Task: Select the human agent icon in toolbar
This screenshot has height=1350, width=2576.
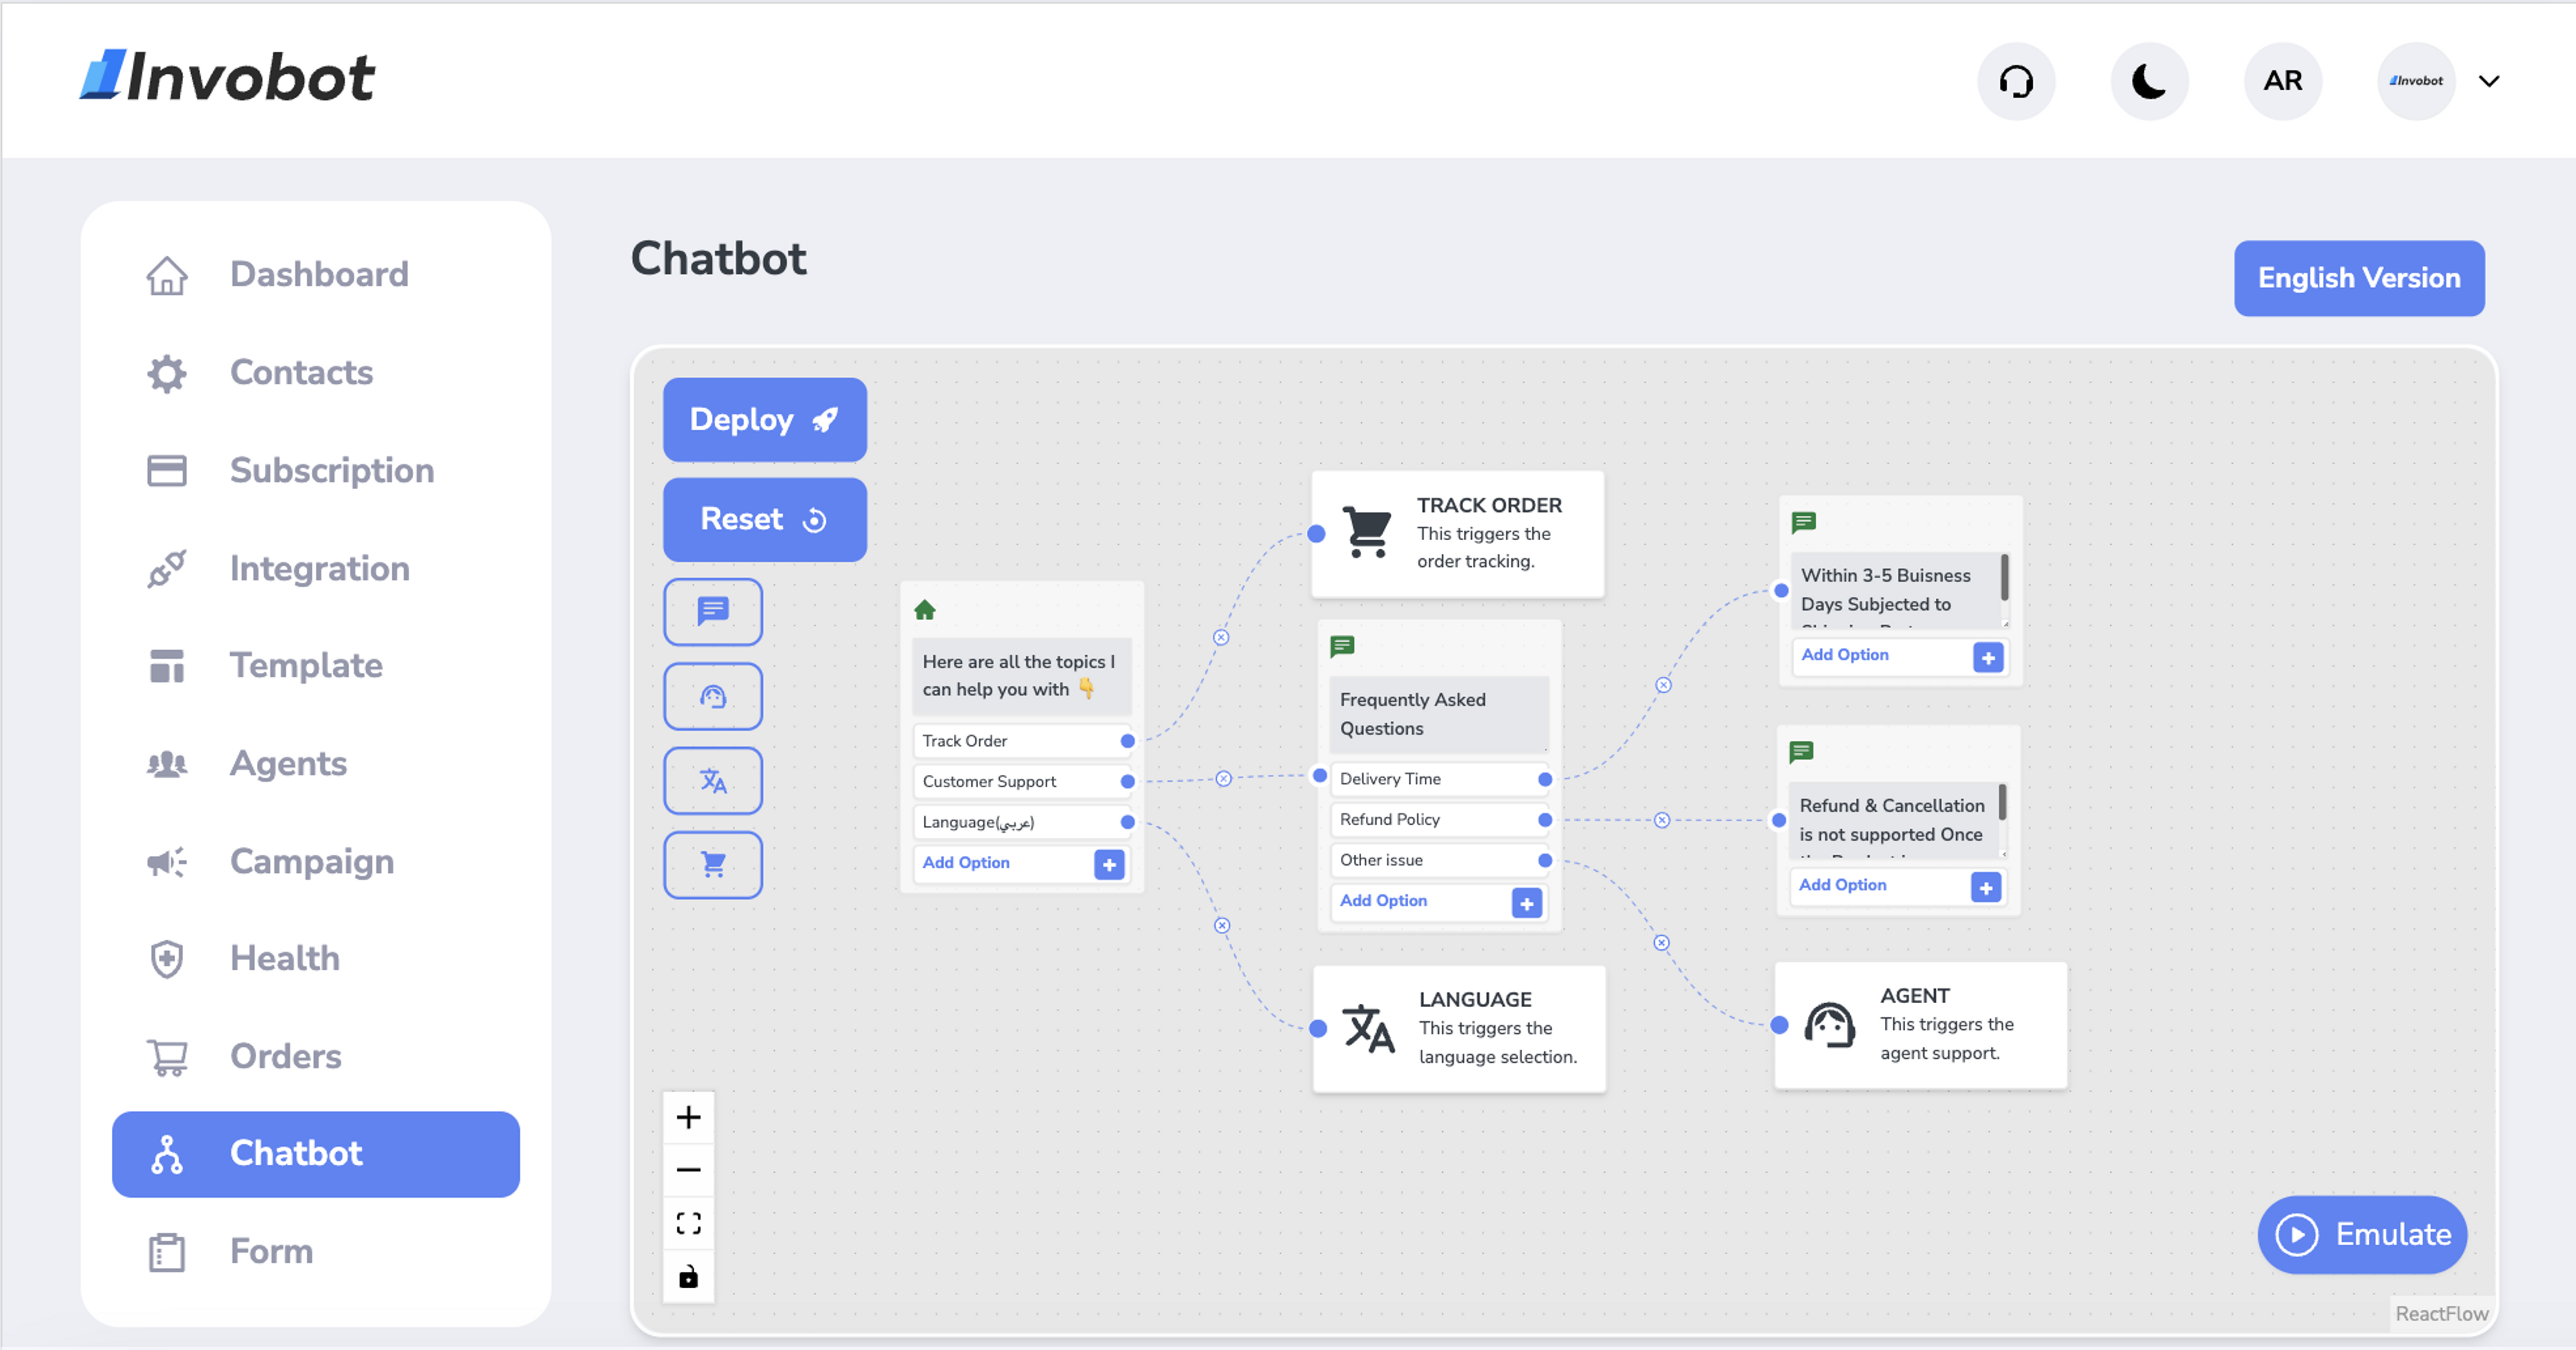Action: click(x=712, y=694)
